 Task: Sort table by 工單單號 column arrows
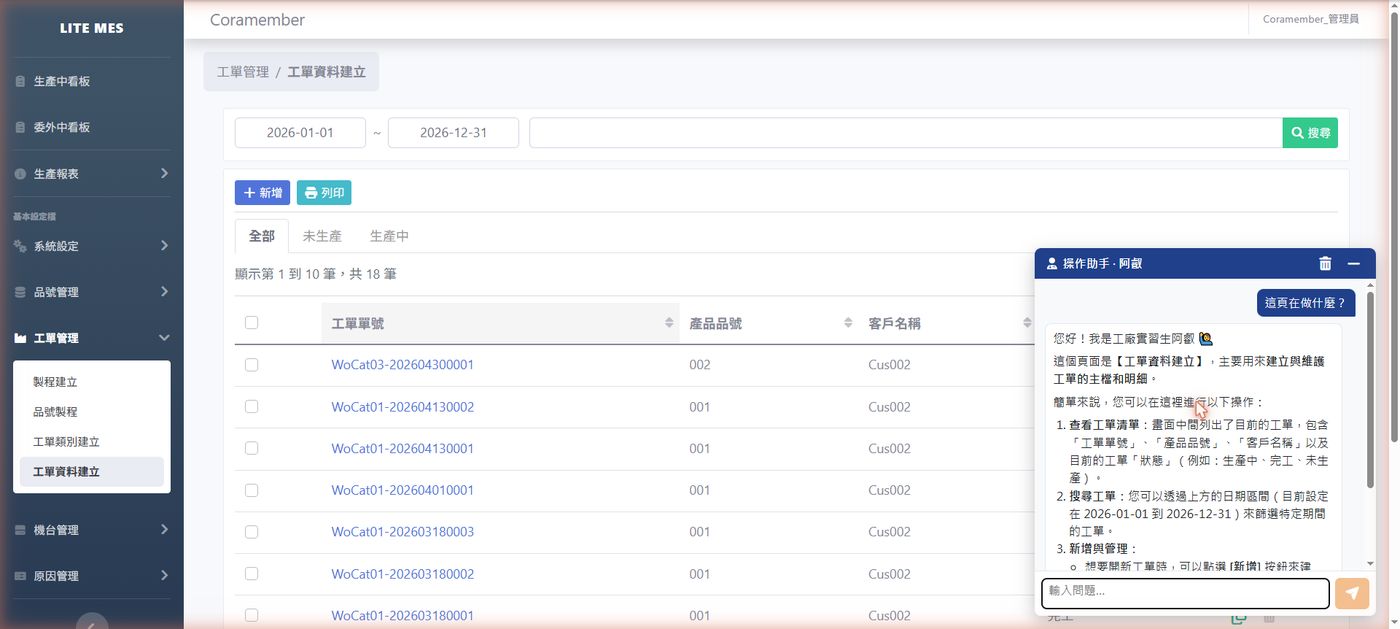click(669, 323)
